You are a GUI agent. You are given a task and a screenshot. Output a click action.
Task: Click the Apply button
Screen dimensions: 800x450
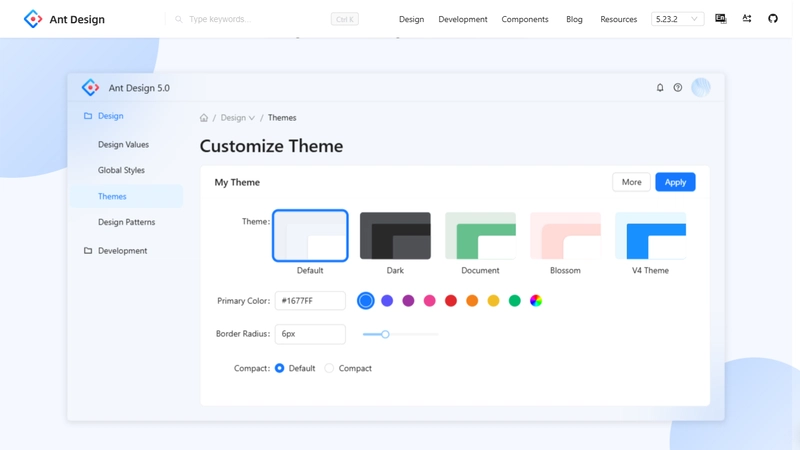675,182
